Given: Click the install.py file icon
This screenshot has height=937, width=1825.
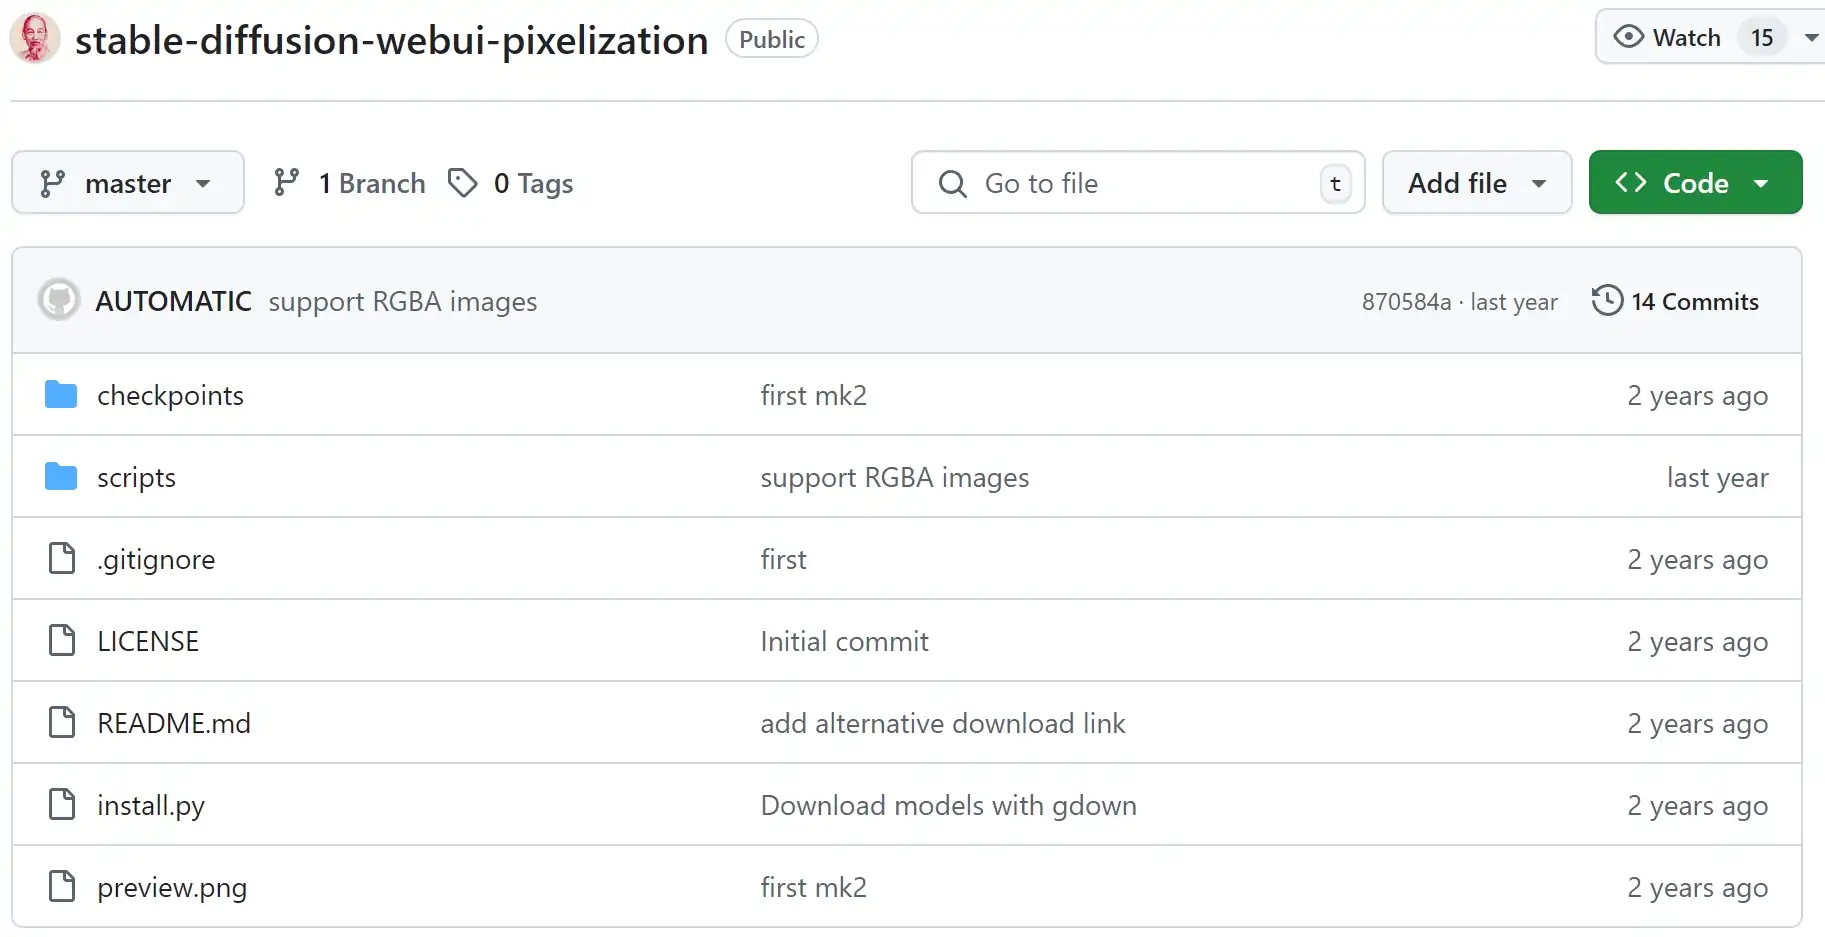Looking at the screenshot, I should (62, 805).
